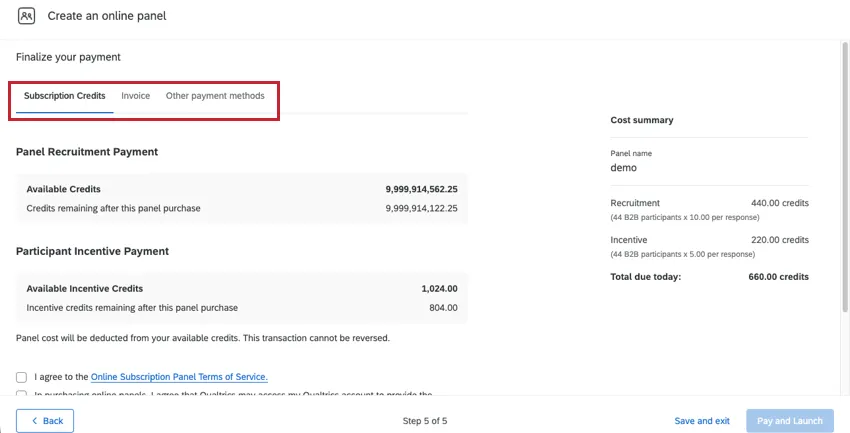This screenshot has height=433, width=850.
Task: Click the 'Step 5 of 5' indicator
Action: tap(425, 421)
